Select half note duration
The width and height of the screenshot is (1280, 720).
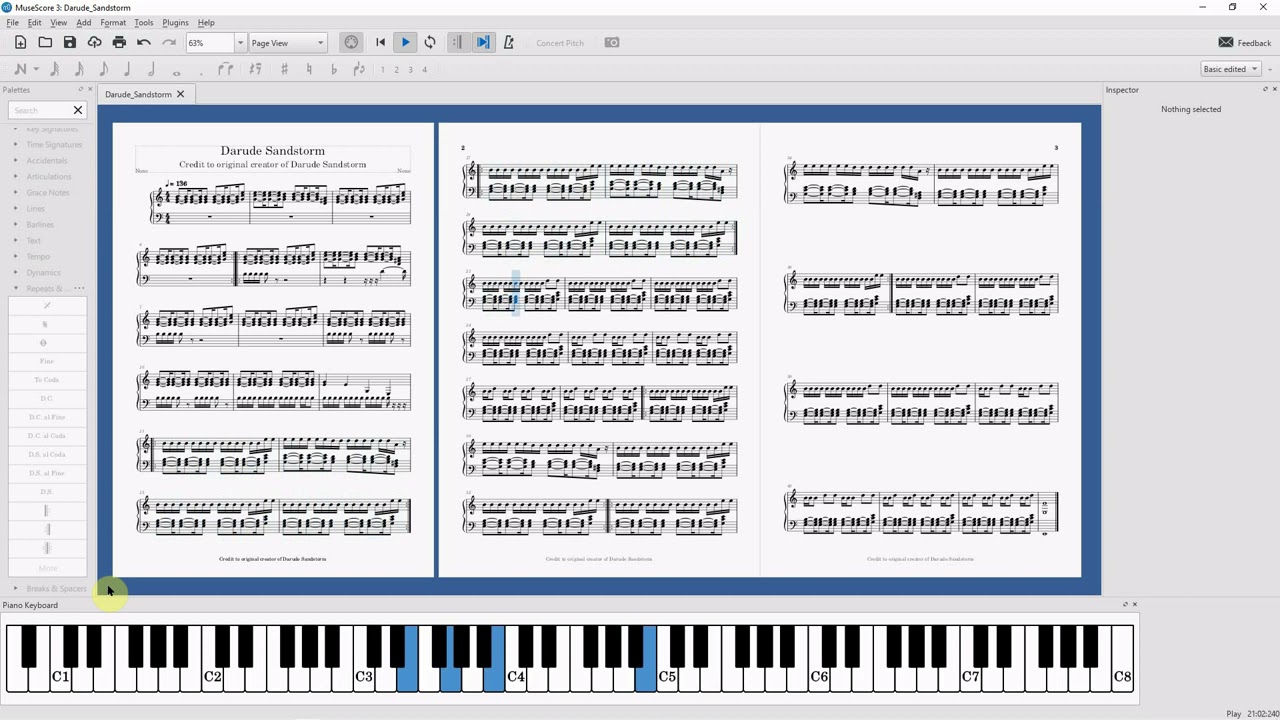(x=151, y=69)
